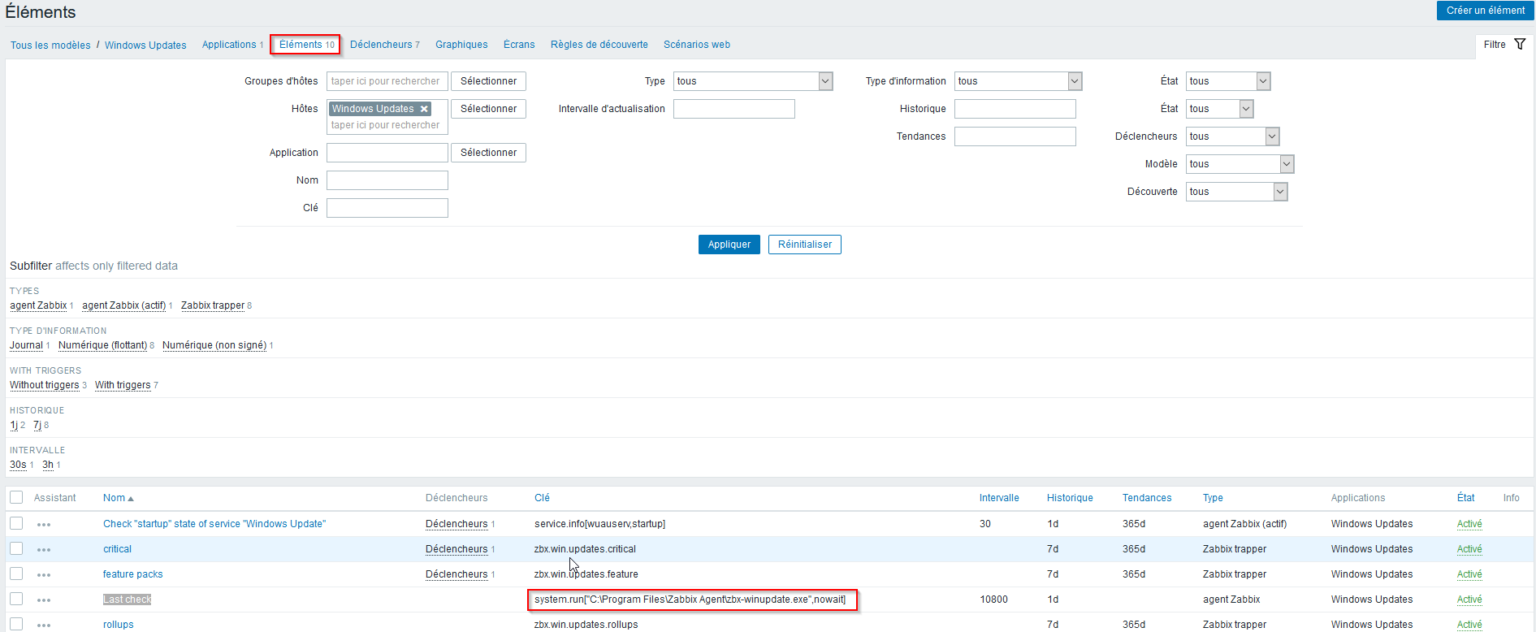Screen dimensions: 1536x632
Task: Check the checkbox for the rollups item
Action: (x=17, y=623)
